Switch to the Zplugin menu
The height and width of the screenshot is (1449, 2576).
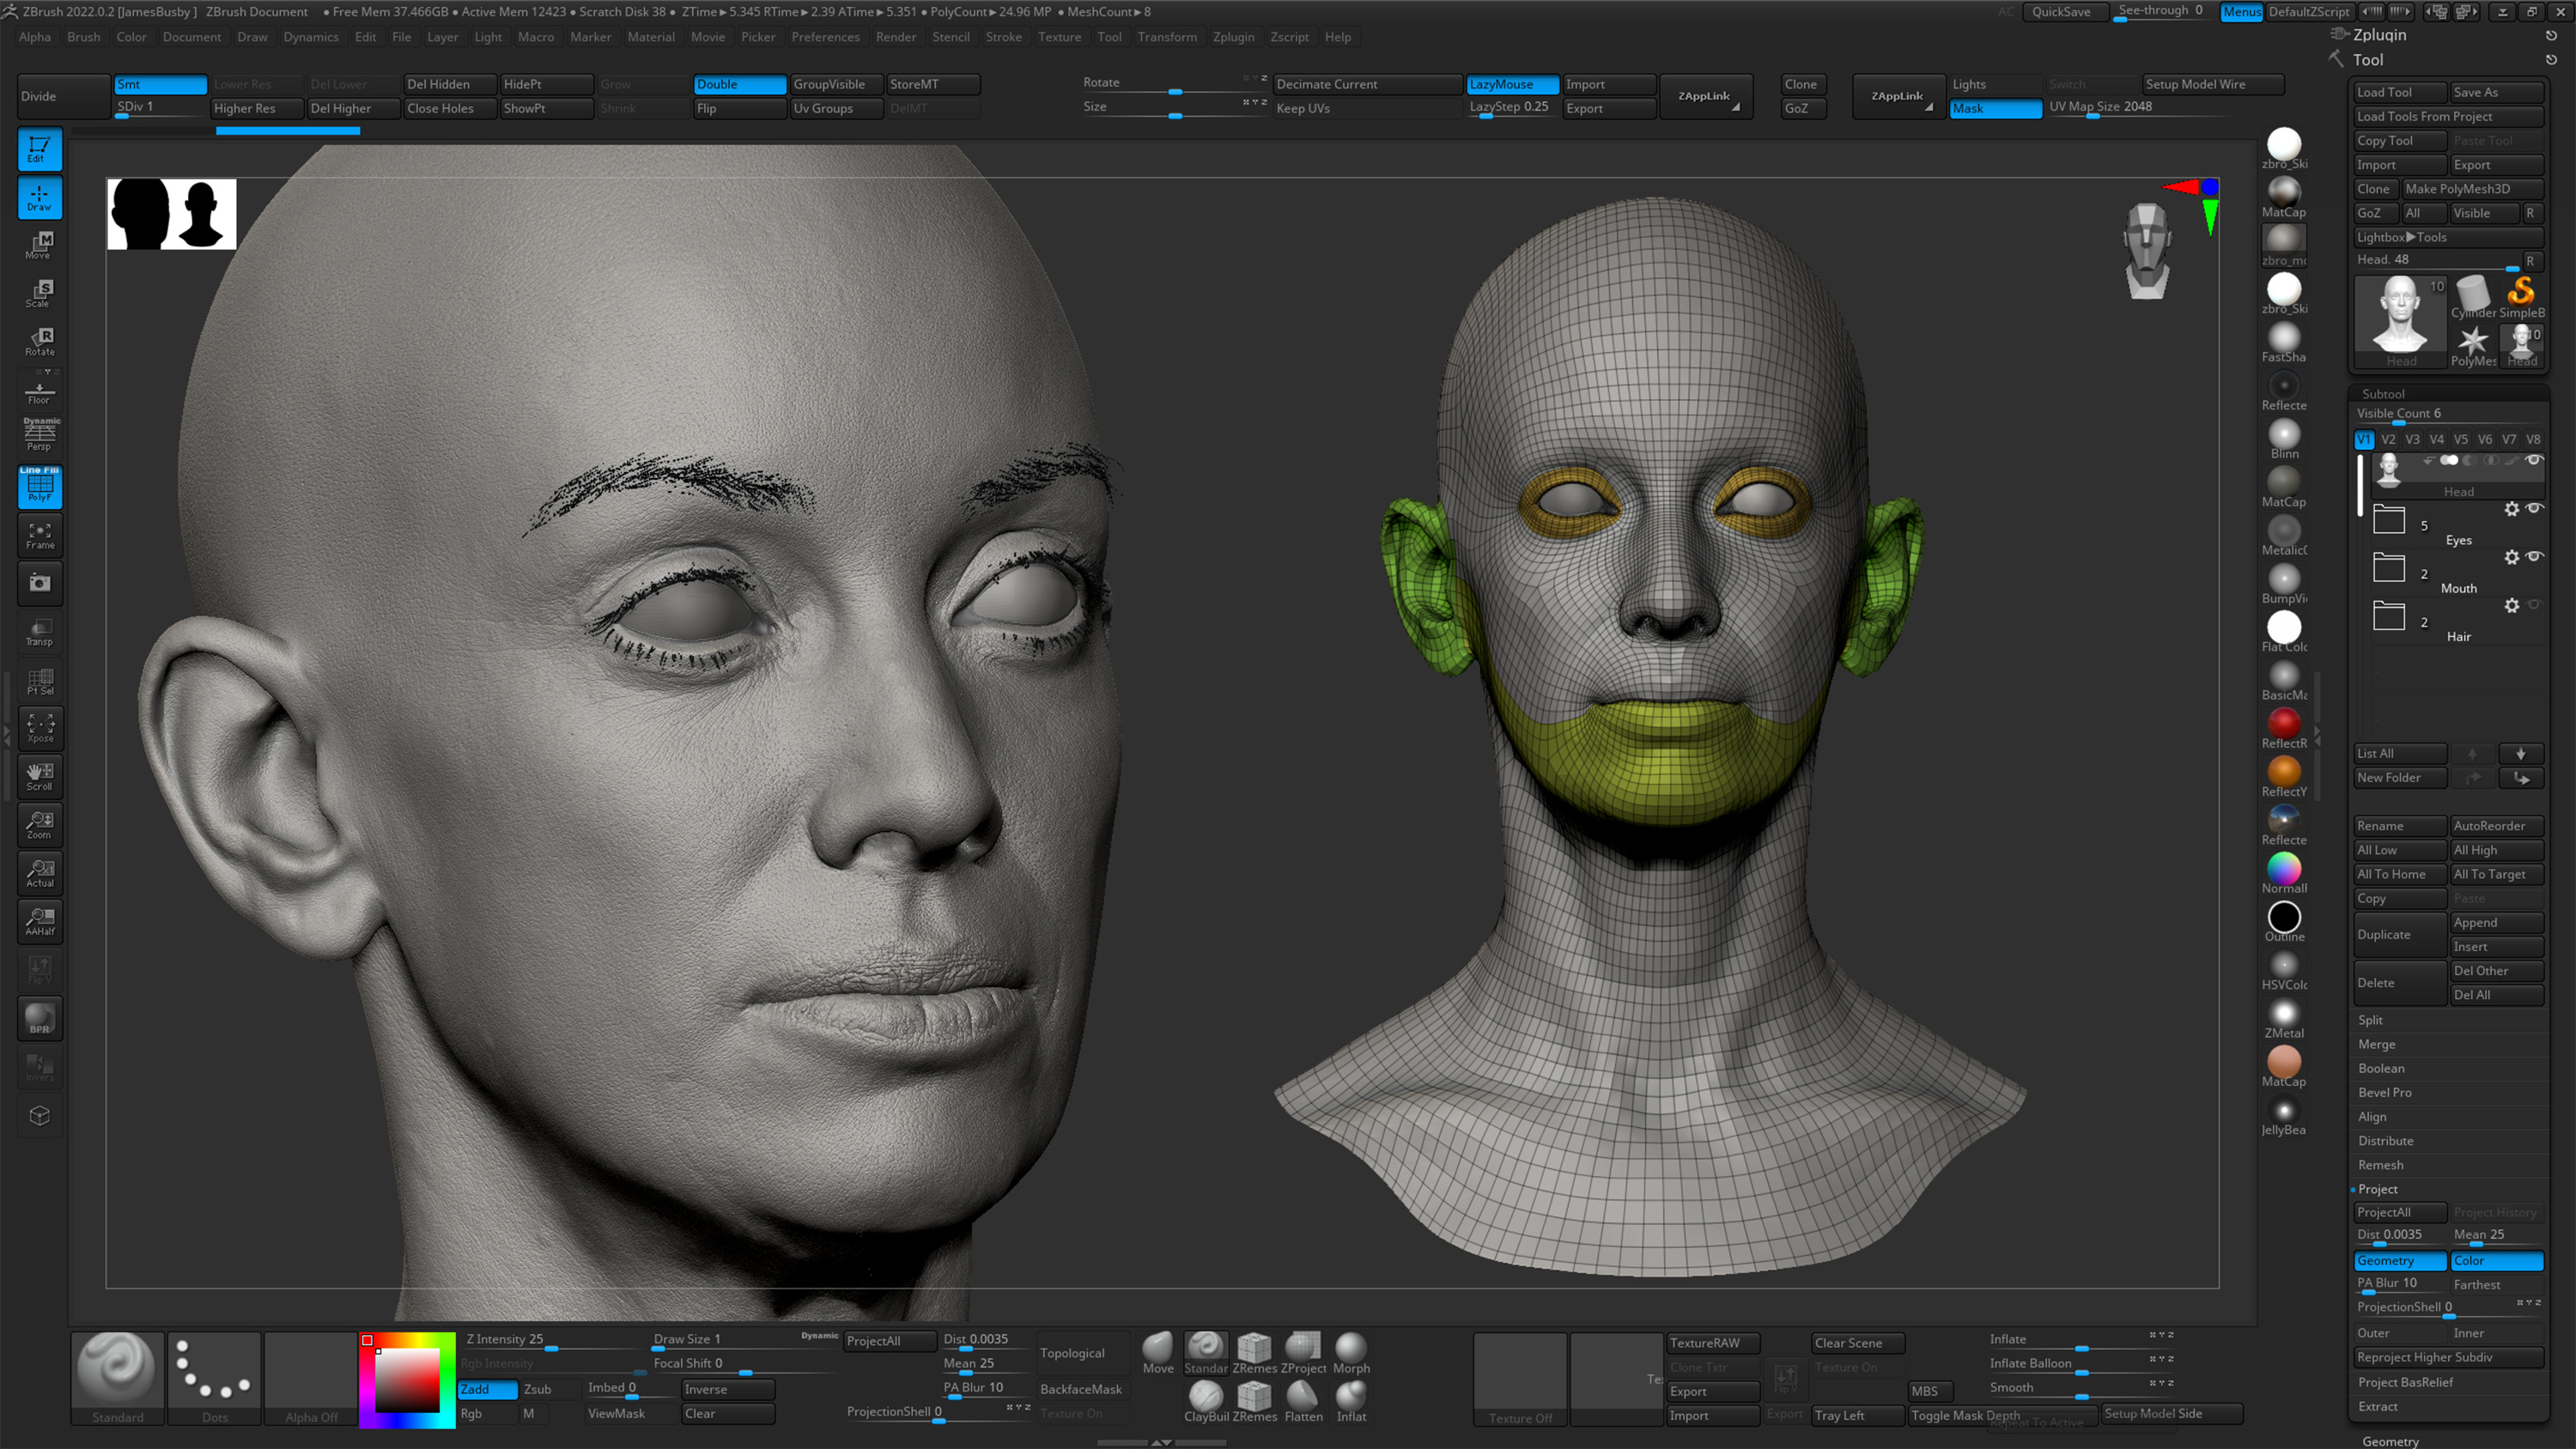1234,37
